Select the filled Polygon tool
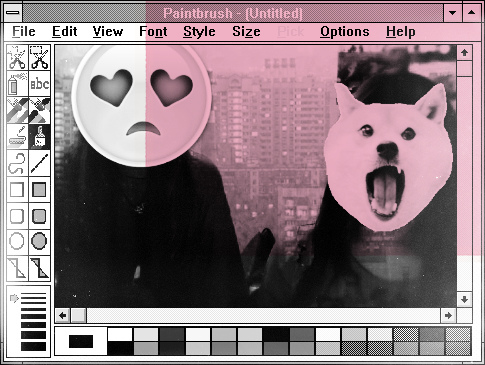Viewport: 485px width, 365px height. click(x=40, y=268)
